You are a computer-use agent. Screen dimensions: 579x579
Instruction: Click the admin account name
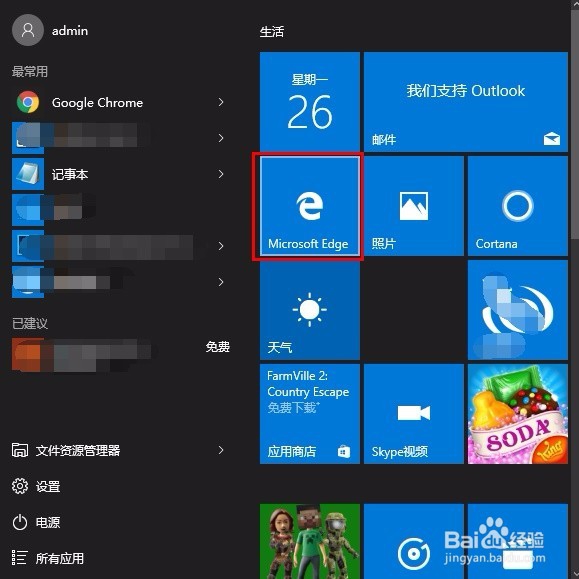click(x=70, y=31)
